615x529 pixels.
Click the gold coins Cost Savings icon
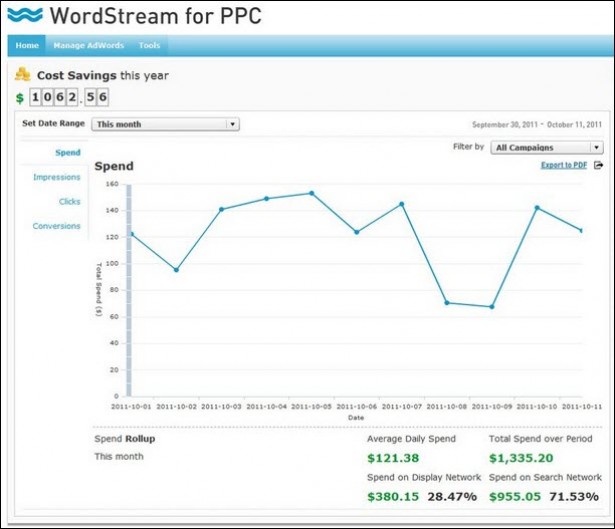(x=23, y=74)
